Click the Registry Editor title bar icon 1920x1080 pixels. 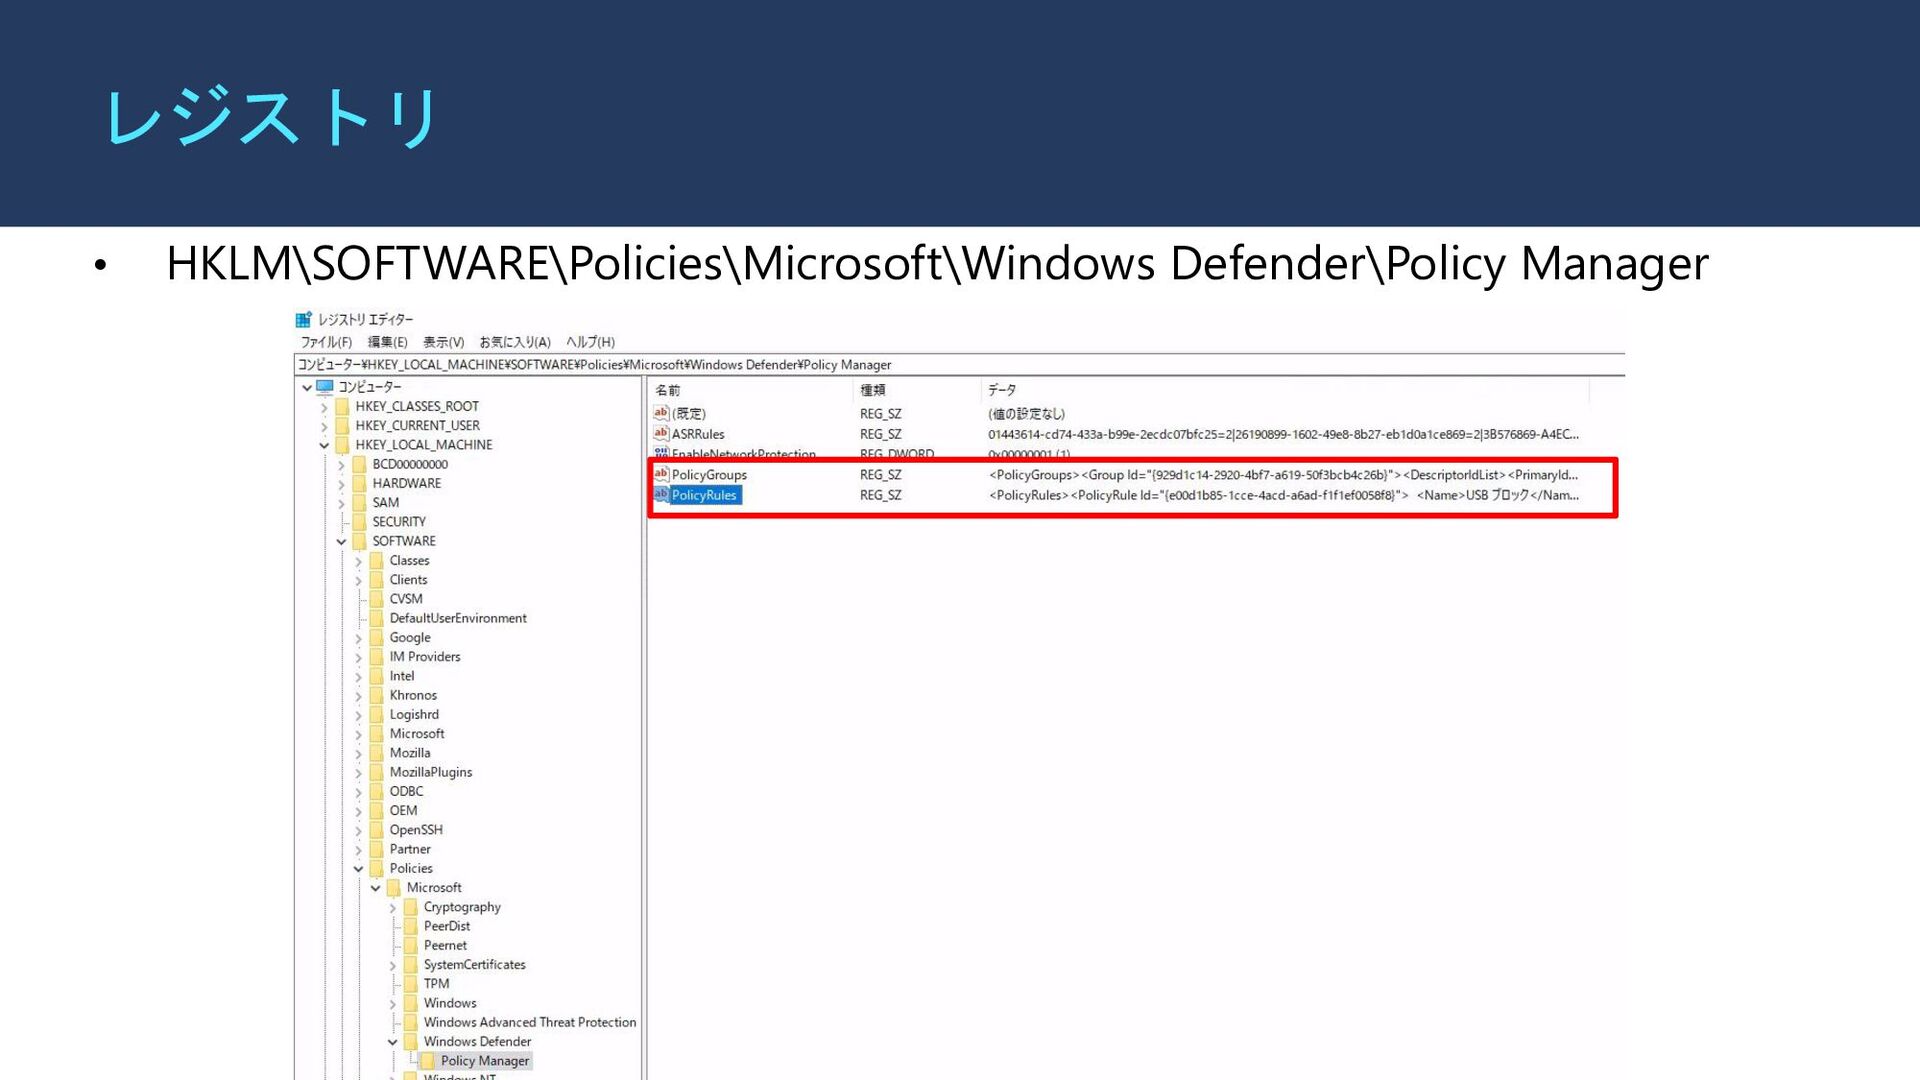pyautogui.click(x=303, y=320)
